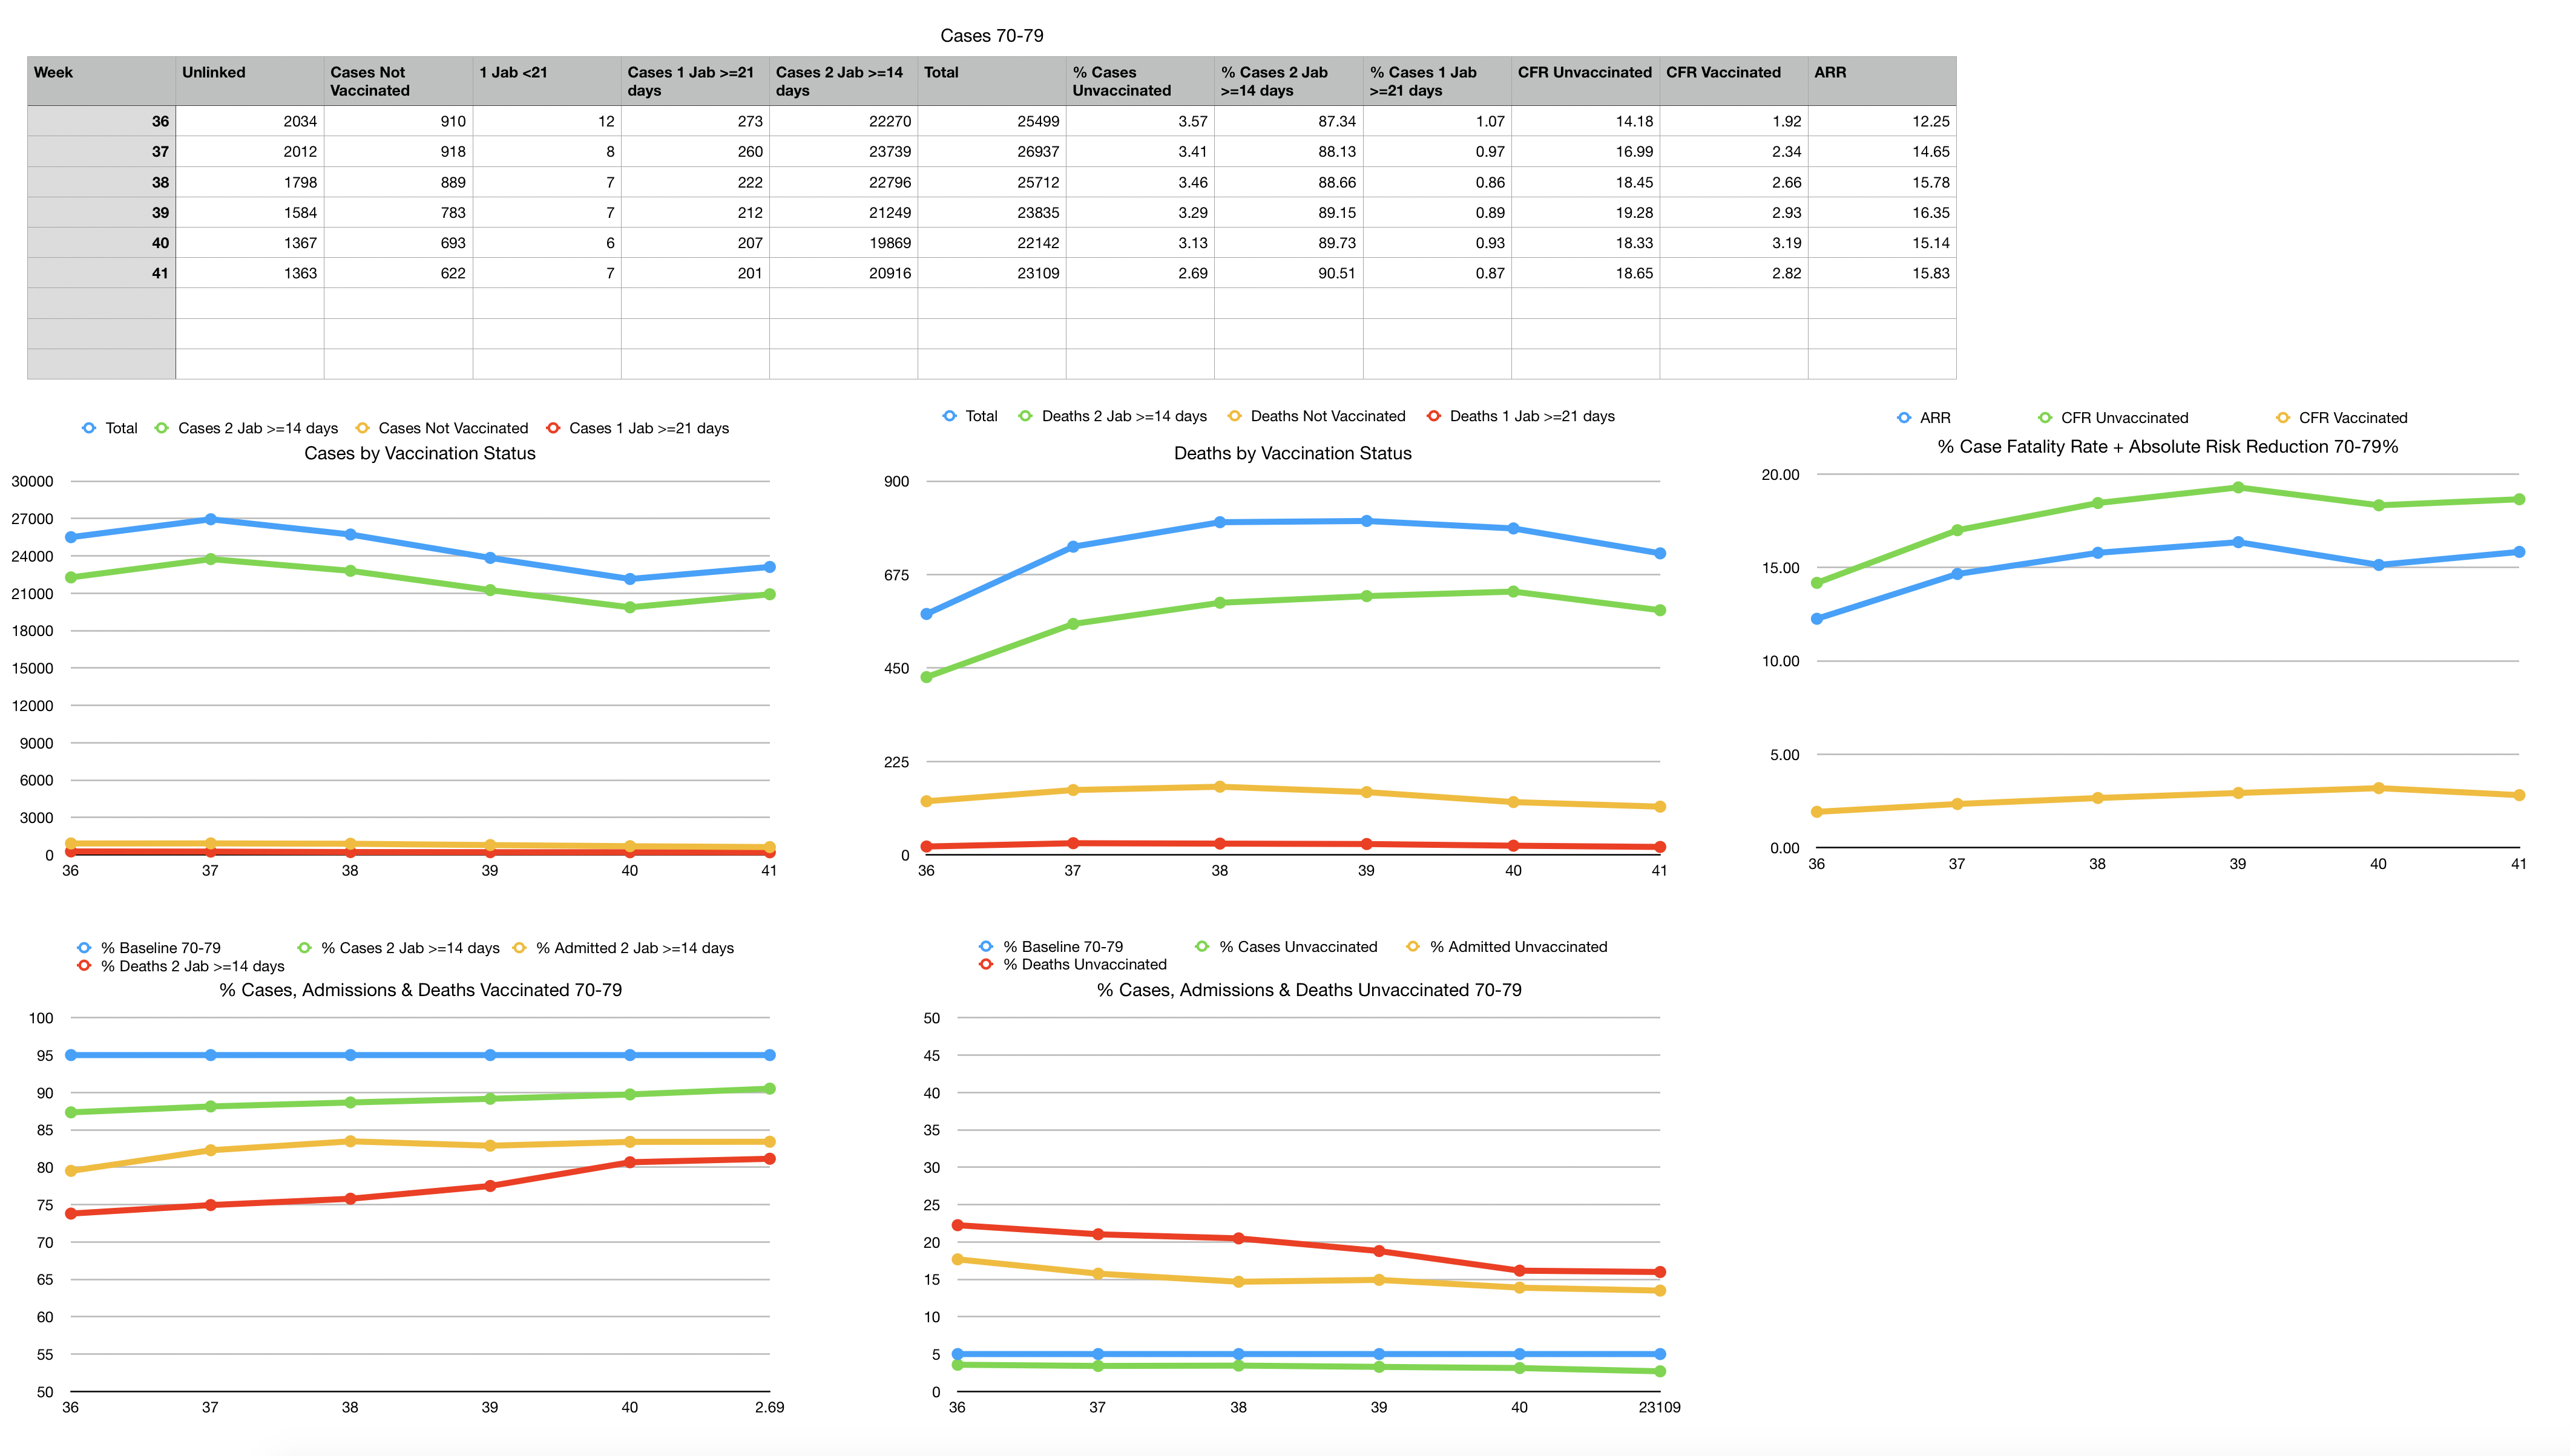Click the Deaths by Vaccination Status chart title
This screenshot has width=2570, height=1456.
pyautogui.click(x=1292, y=453)
